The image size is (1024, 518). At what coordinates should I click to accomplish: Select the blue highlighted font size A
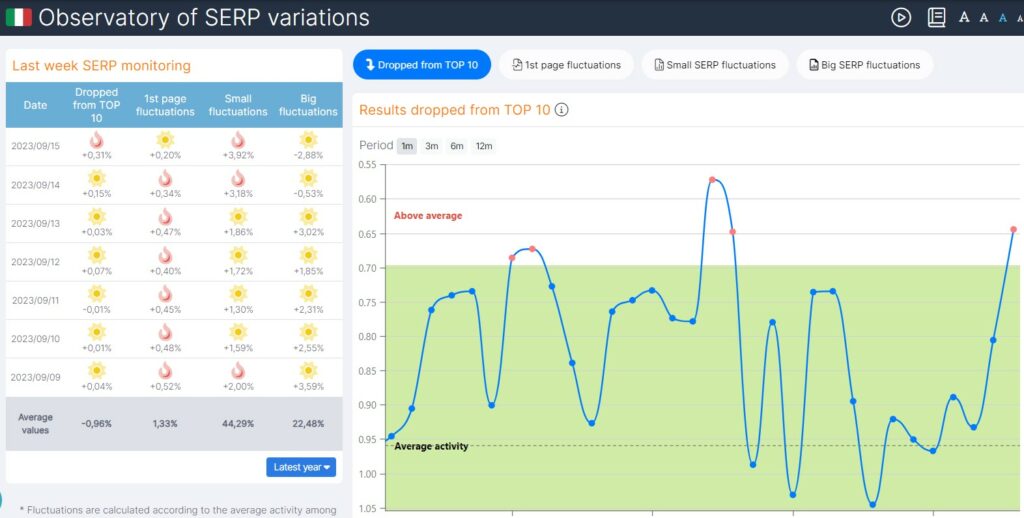1003,17
